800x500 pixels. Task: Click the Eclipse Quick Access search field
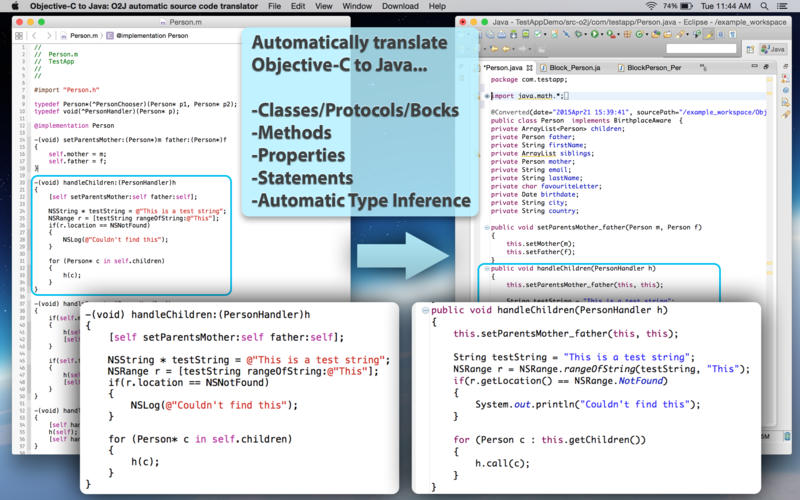700,48
